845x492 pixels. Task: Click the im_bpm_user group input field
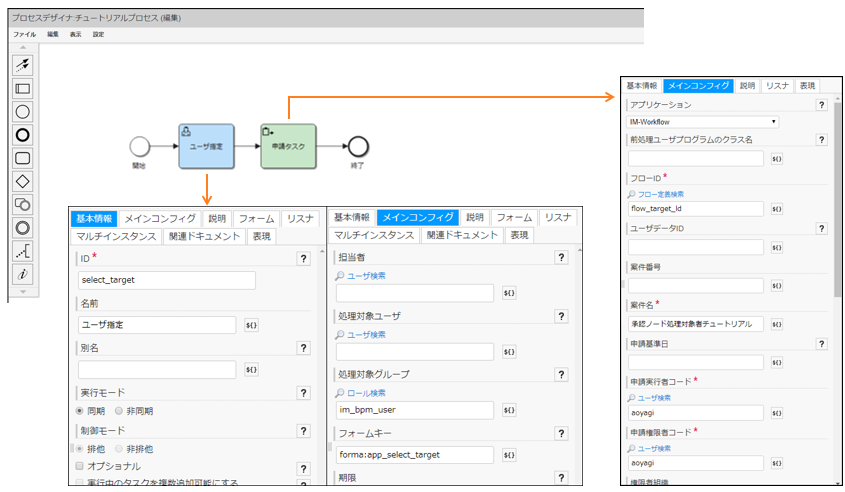coord(415,410)
